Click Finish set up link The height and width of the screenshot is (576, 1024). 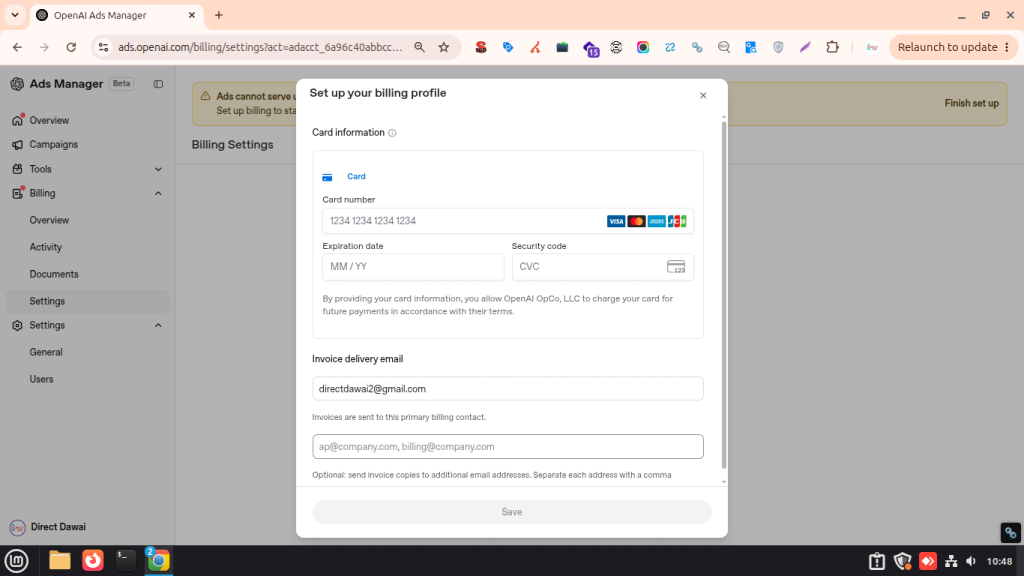(x=971, y=103)
